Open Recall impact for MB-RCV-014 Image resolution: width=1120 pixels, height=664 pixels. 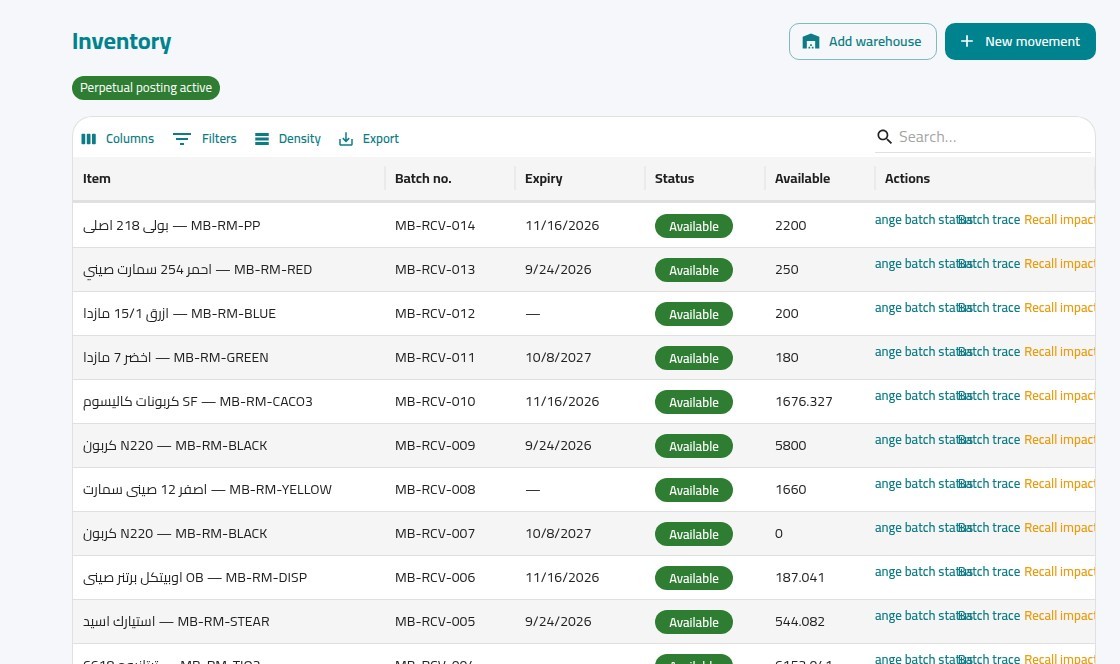pyautogui.click(x=1059, y=219)
